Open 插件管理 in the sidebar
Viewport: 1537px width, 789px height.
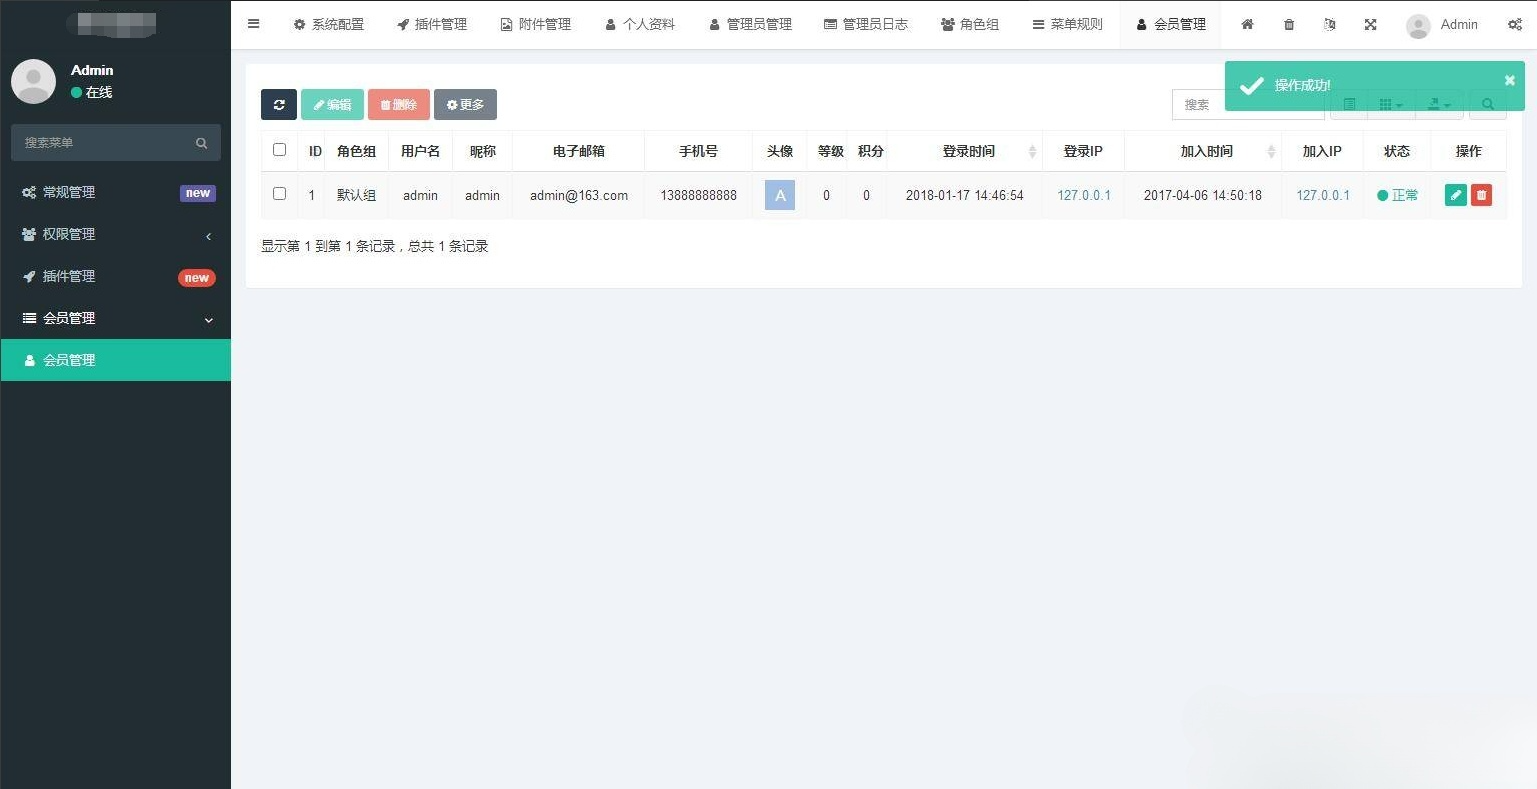116,276
